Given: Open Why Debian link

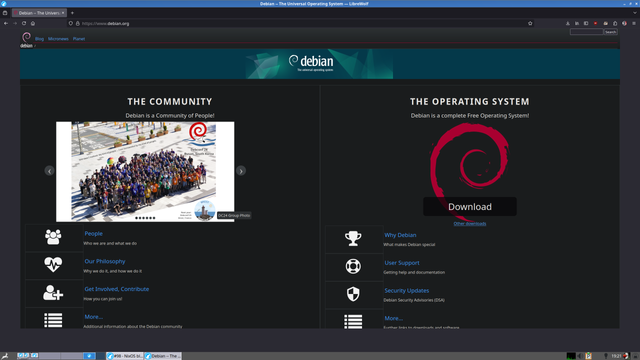Looking at the screenshot, I should (400, 235).
